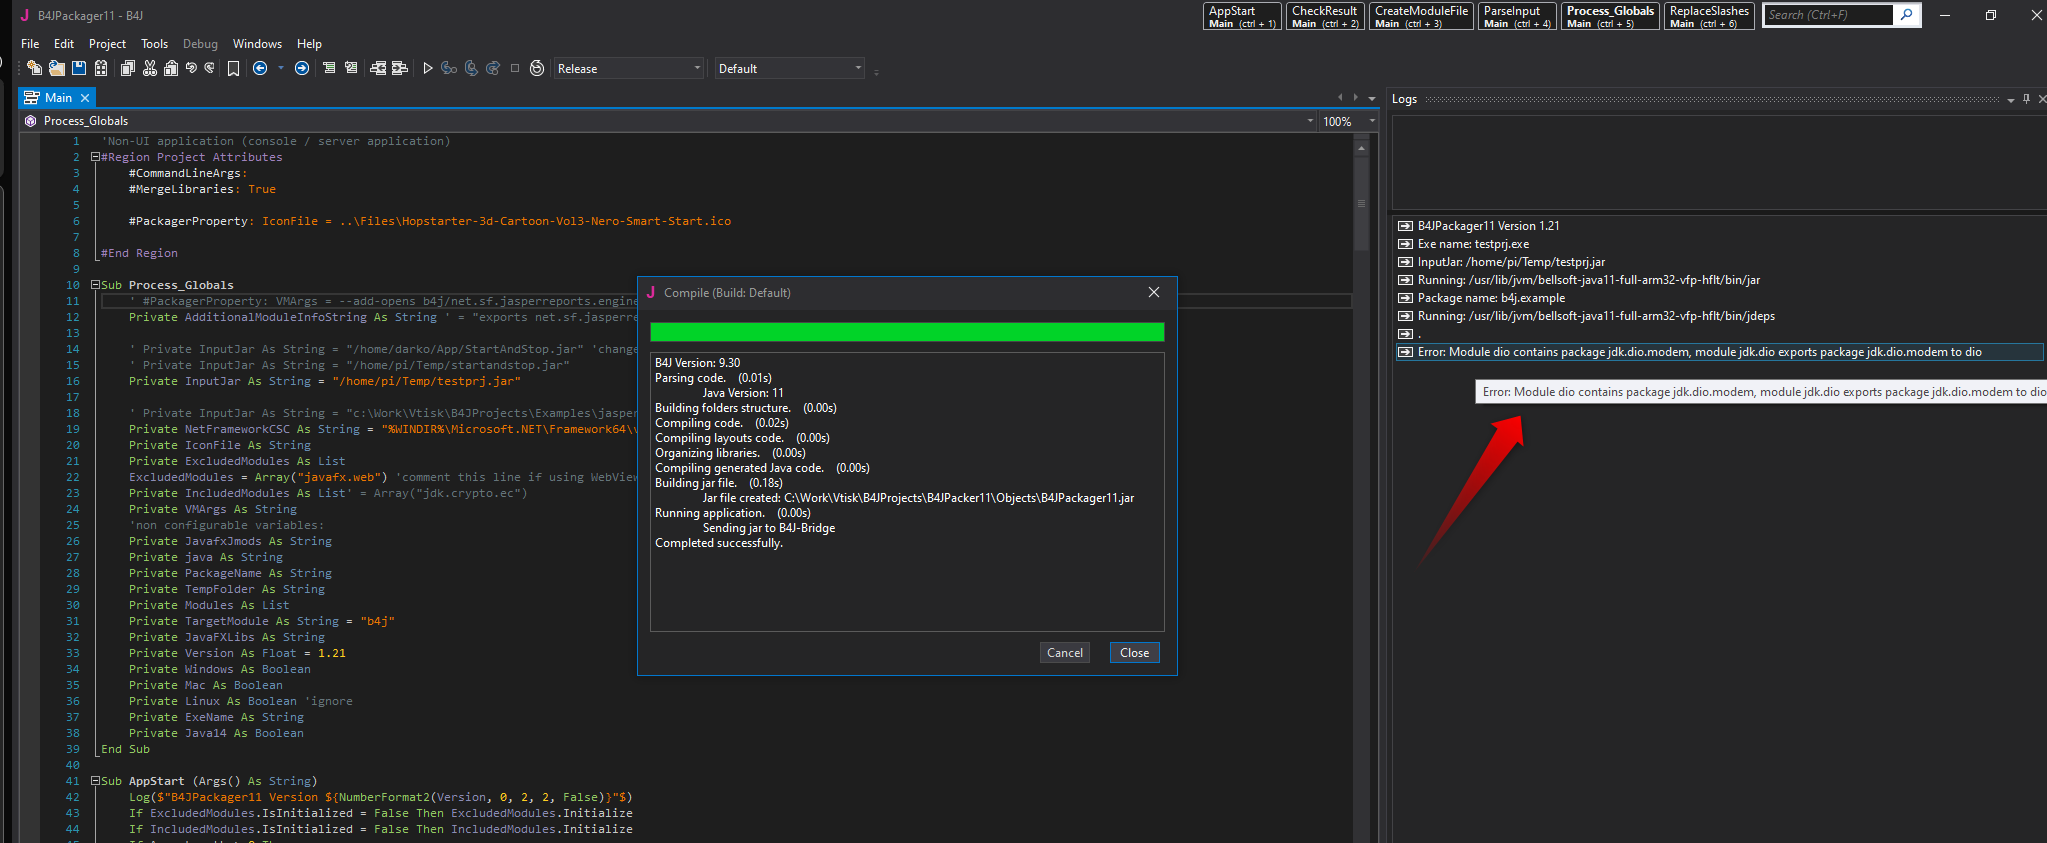Click the Cancel button in Compile dialog
This screenshot has height=843, width=2047.
pos(1064,653)
